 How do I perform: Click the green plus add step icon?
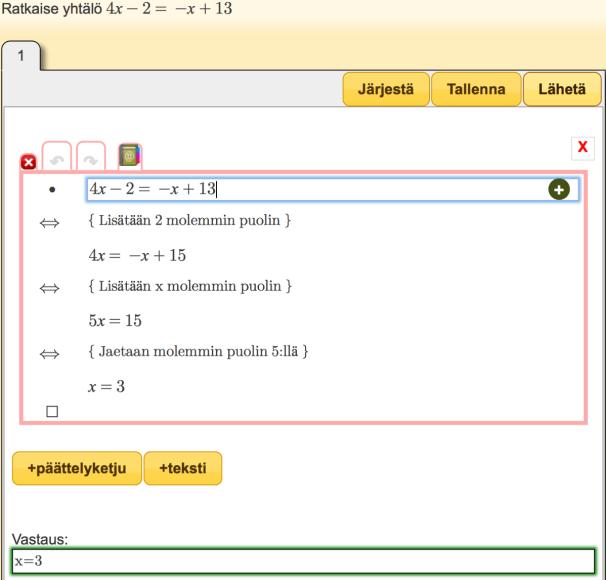559,189
